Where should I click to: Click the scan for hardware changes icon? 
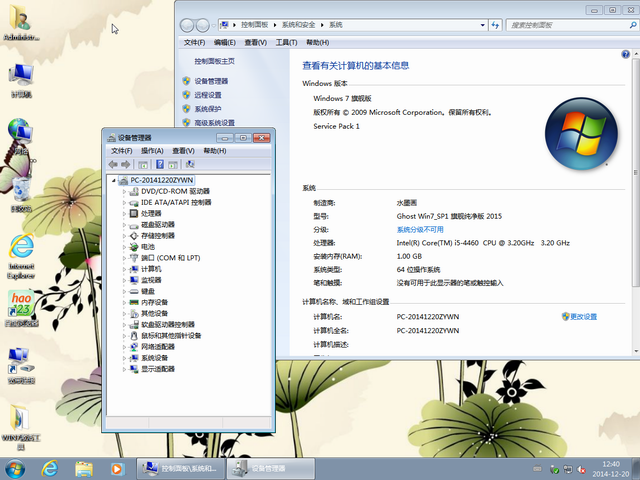tap(190, 164)
